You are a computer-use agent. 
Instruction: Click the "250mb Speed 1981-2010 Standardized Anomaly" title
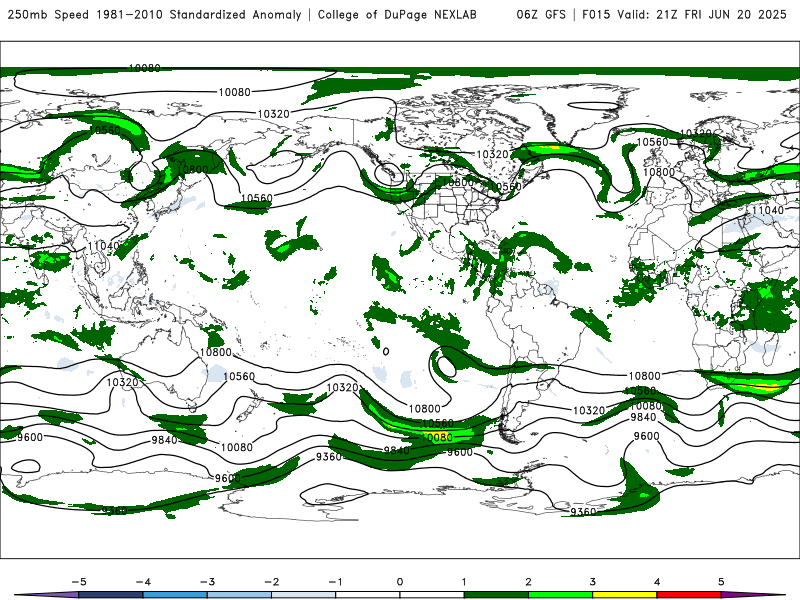[x=154, y=14]
